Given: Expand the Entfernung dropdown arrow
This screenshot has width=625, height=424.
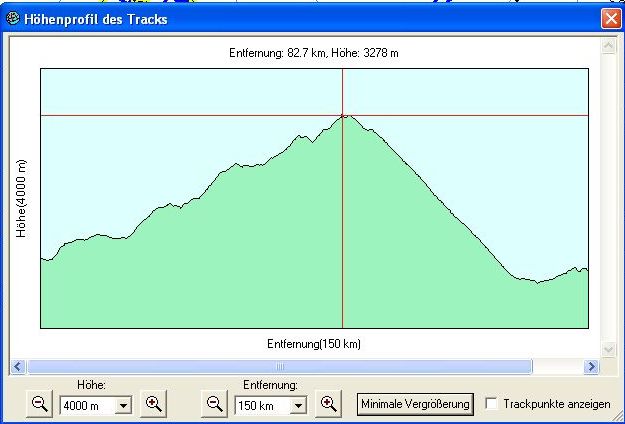Looking at the screenshot, I should coord(298,405).
